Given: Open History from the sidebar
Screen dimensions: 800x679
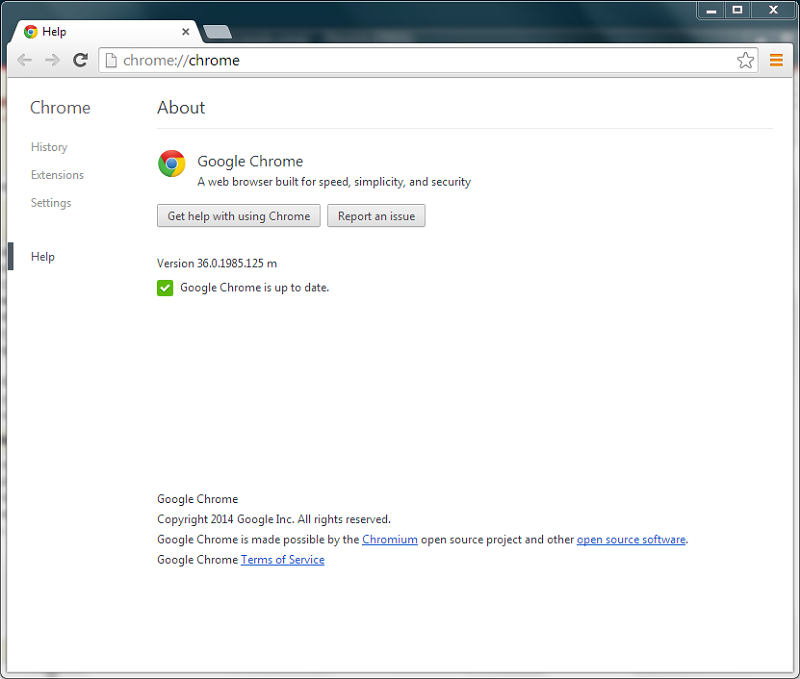Looking at the screenshot, I should (x=49, y=147).
